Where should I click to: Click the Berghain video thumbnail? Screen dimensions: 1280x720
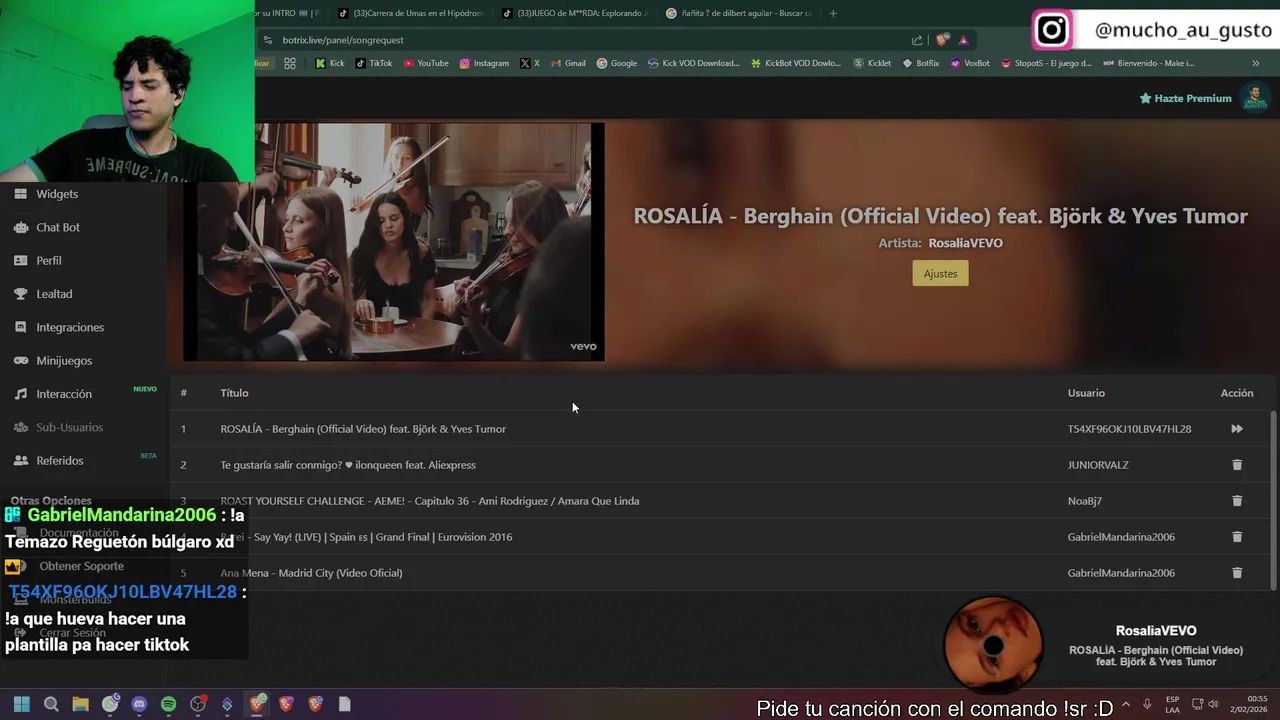click(x=394, y=241)
